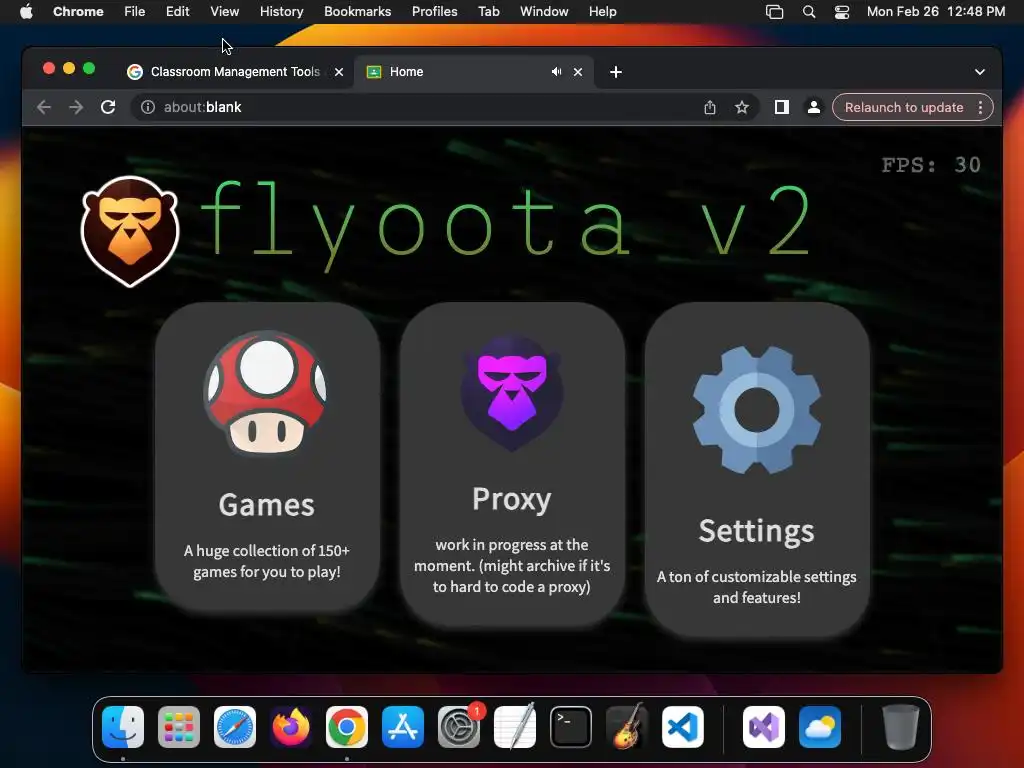Reload the current page
The width and height of the screenshot is (1024, 768).
[x=108, y=107]
